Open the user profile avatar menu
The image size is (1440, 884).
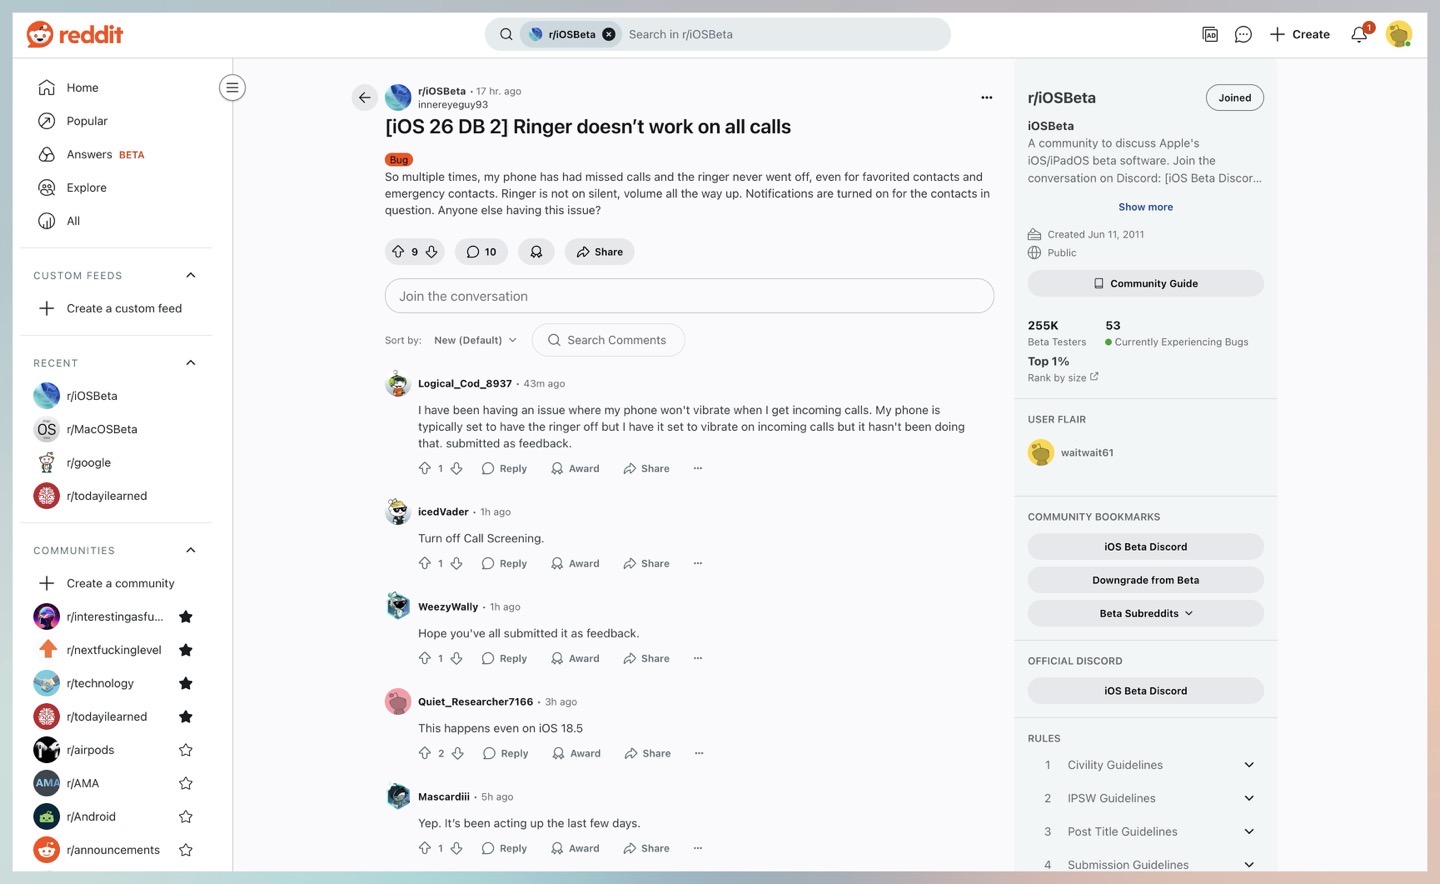tap(1399, 34)
